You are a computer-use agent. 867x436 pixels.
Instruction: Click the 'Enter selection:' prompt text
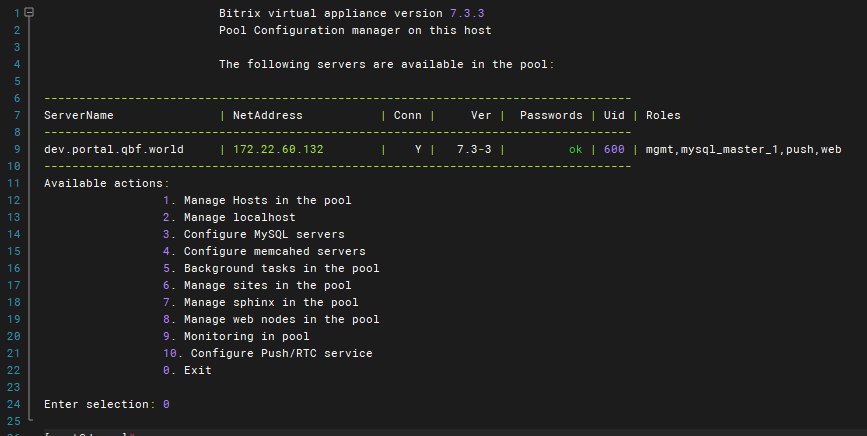(100, 404)
